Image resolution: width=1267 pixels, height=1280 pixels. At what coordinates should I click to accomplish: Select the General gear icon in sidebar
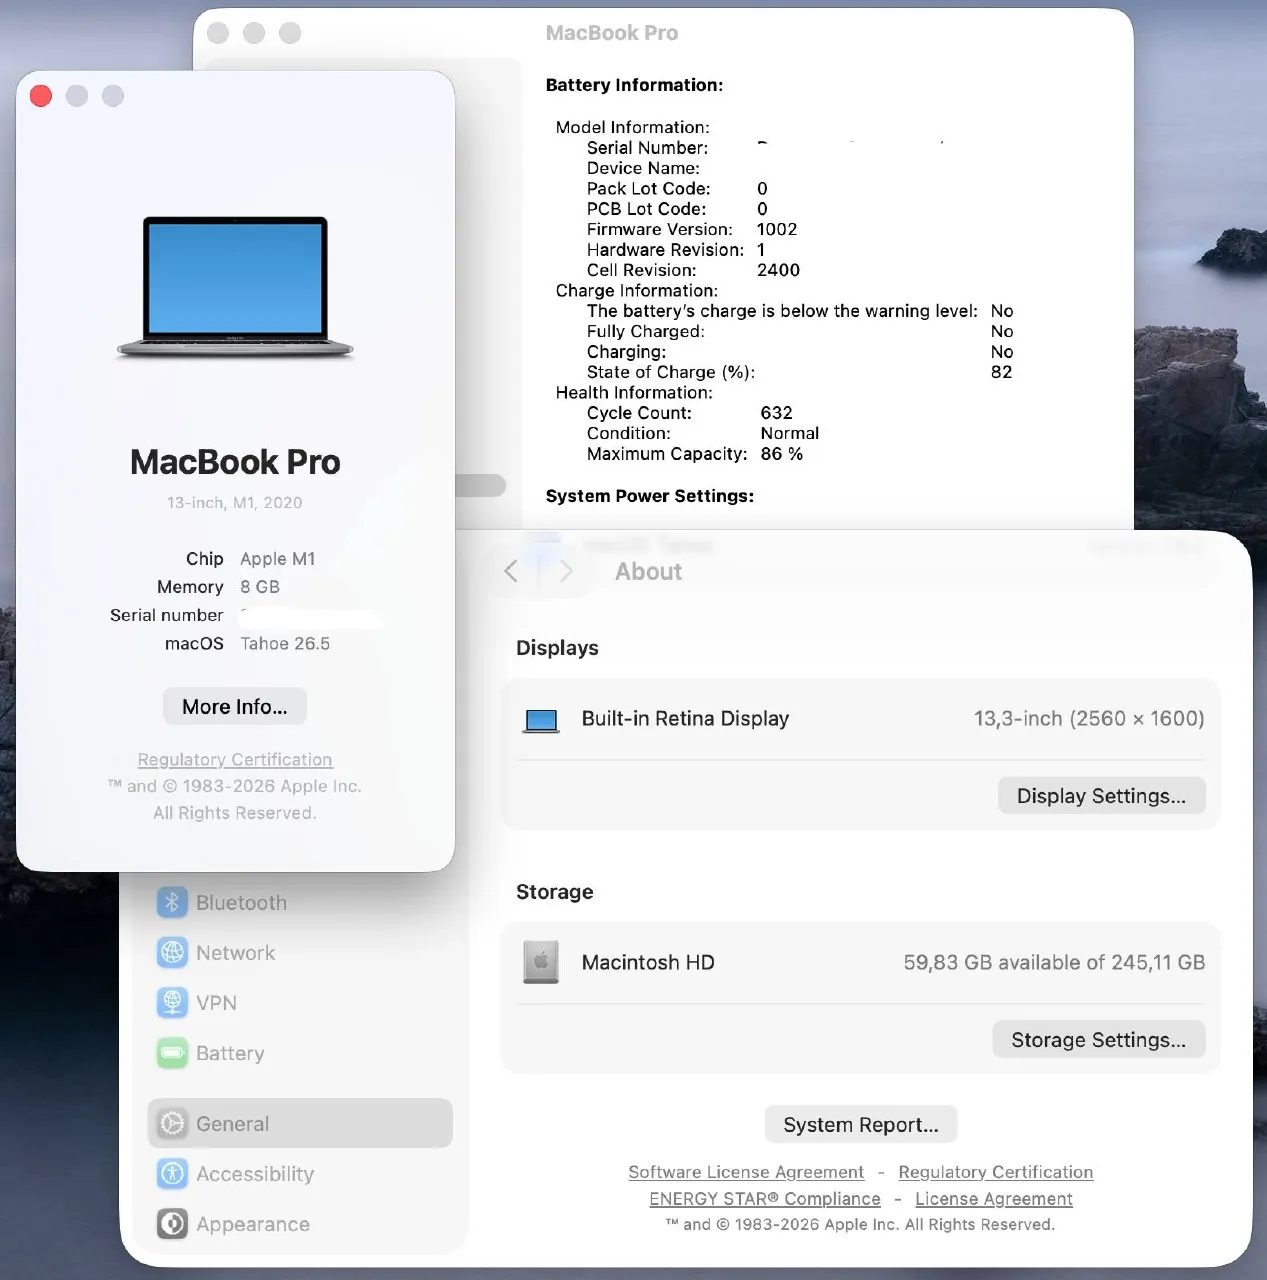pos(172,1123)
